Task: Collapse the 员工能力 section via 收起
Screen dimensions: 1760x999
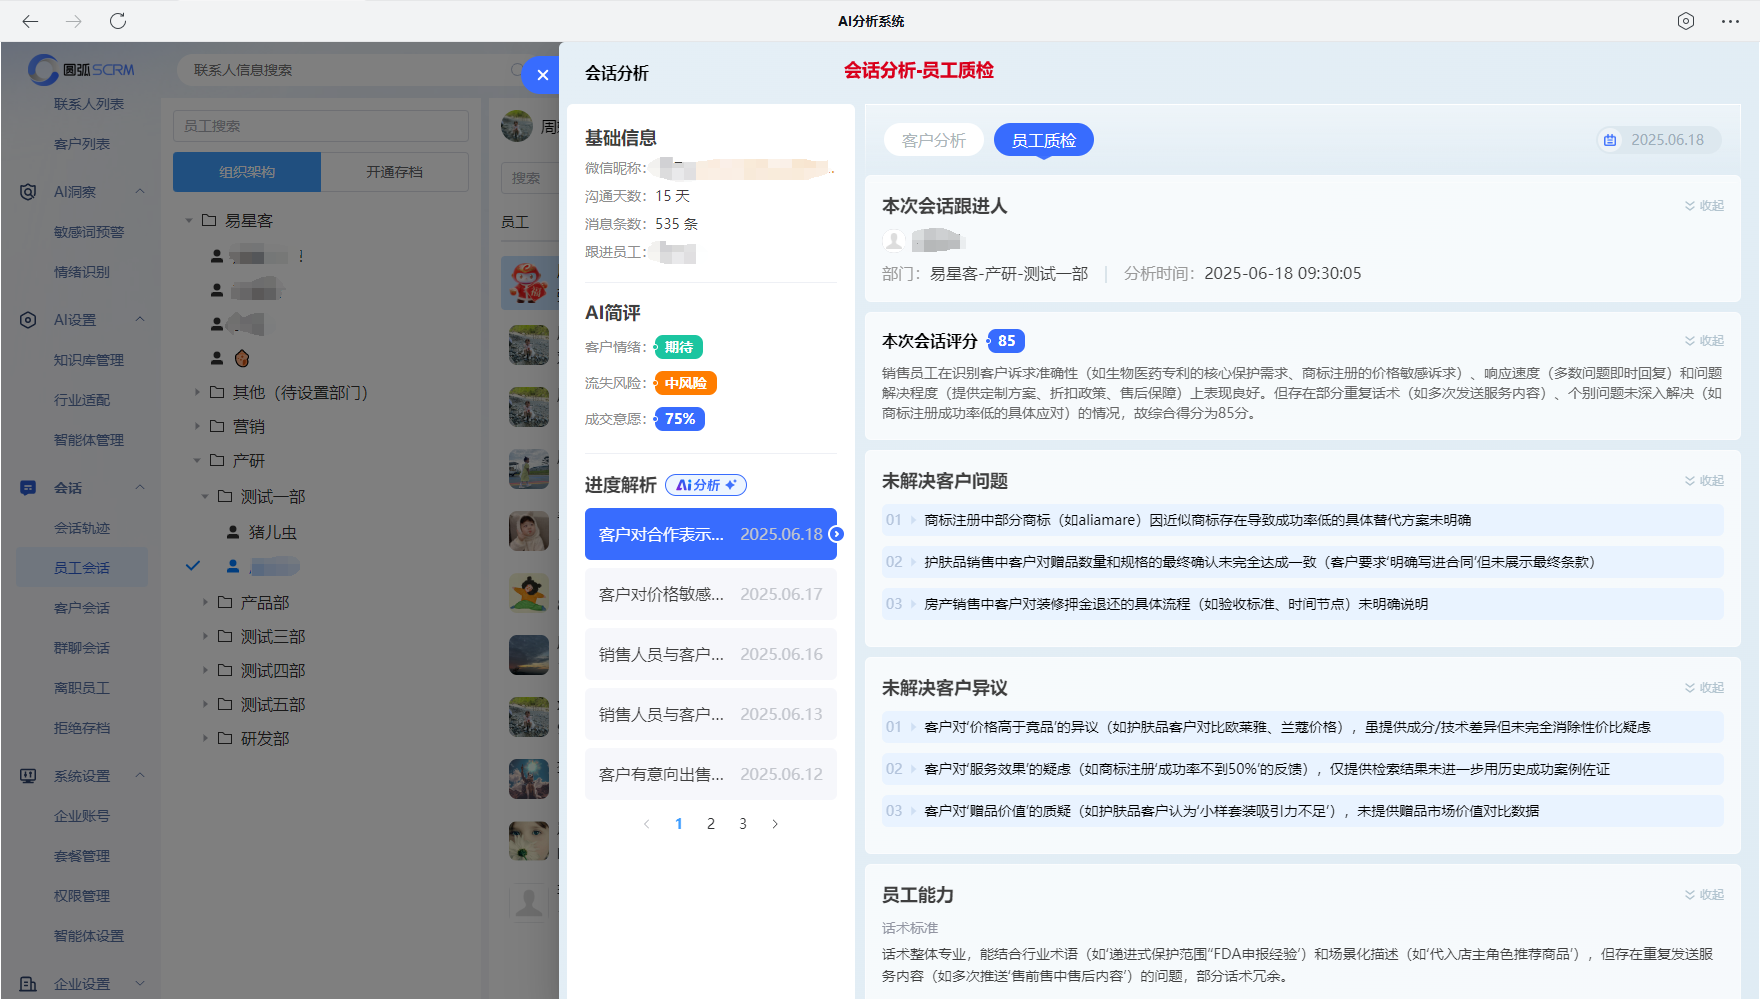Action: [x=1704, y=895]
